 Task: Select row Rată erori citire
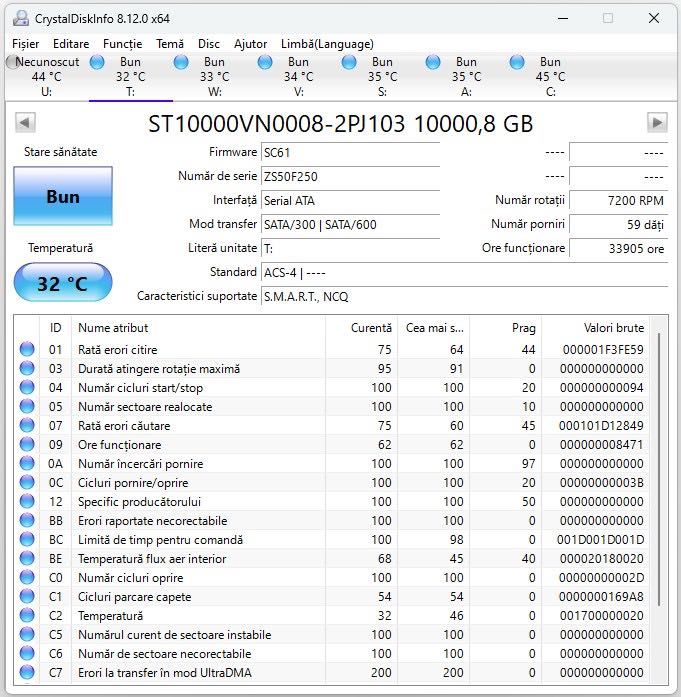pyautogui.click(x=332, y=349)
